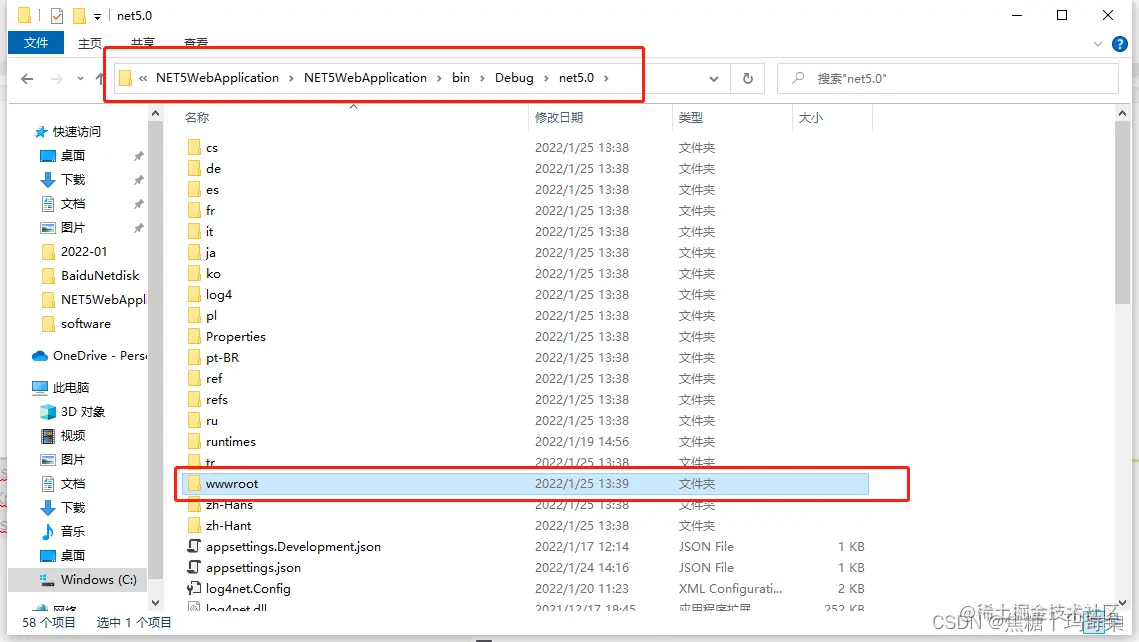Viewport: 1139px width, 642px height.
Task: Click the log4 folder icon
Action: point(194,295)
